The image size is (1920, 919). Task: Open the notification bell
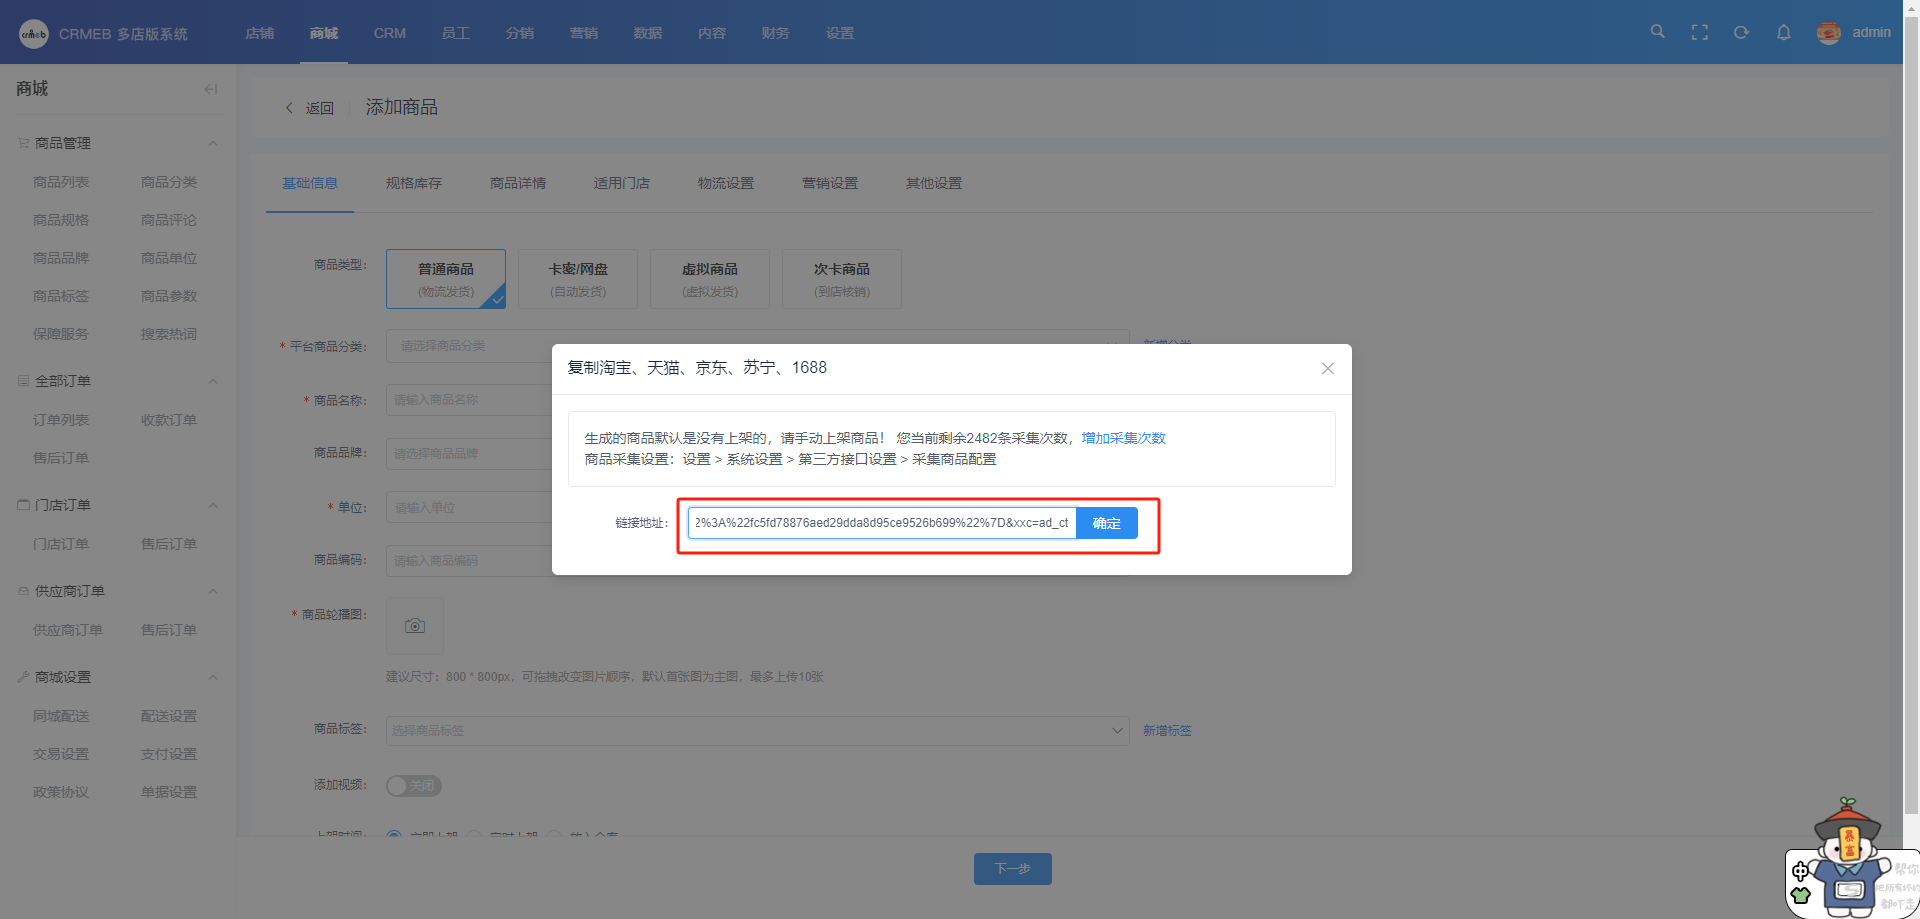point(1783,32)
